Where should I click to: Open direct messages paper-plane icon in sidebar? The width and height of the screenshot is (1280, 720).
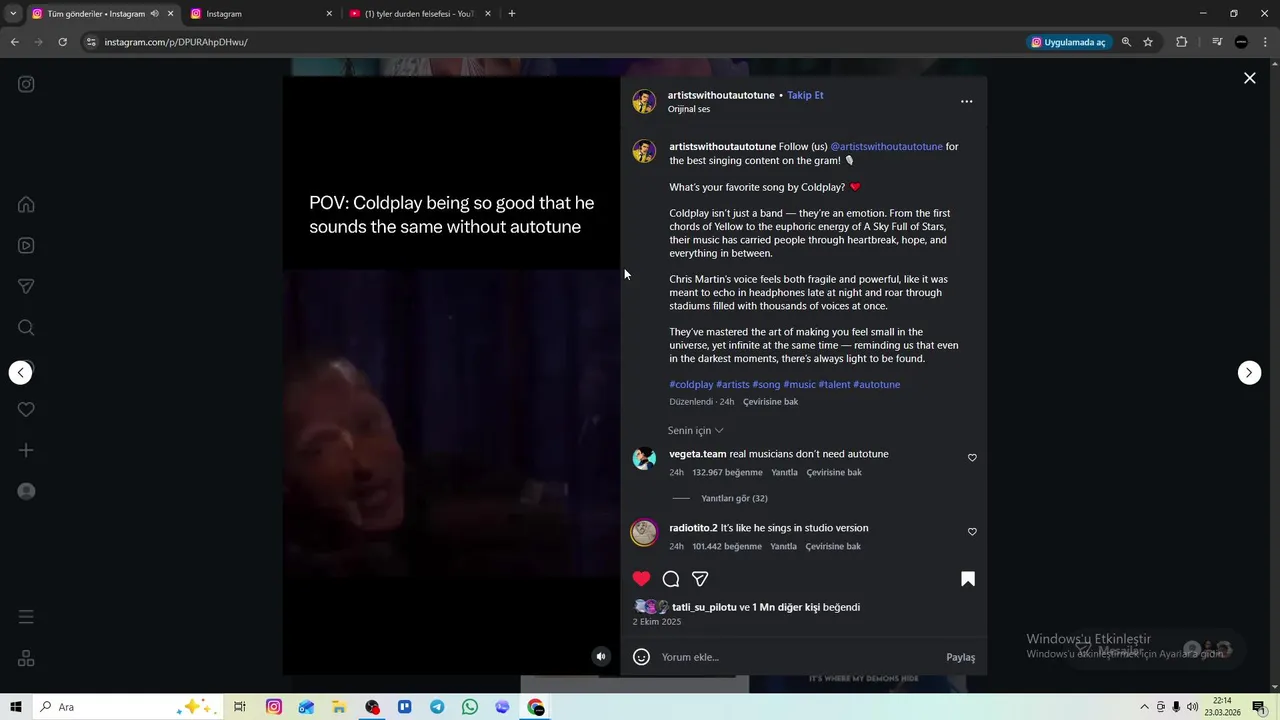tap(26, 286)
